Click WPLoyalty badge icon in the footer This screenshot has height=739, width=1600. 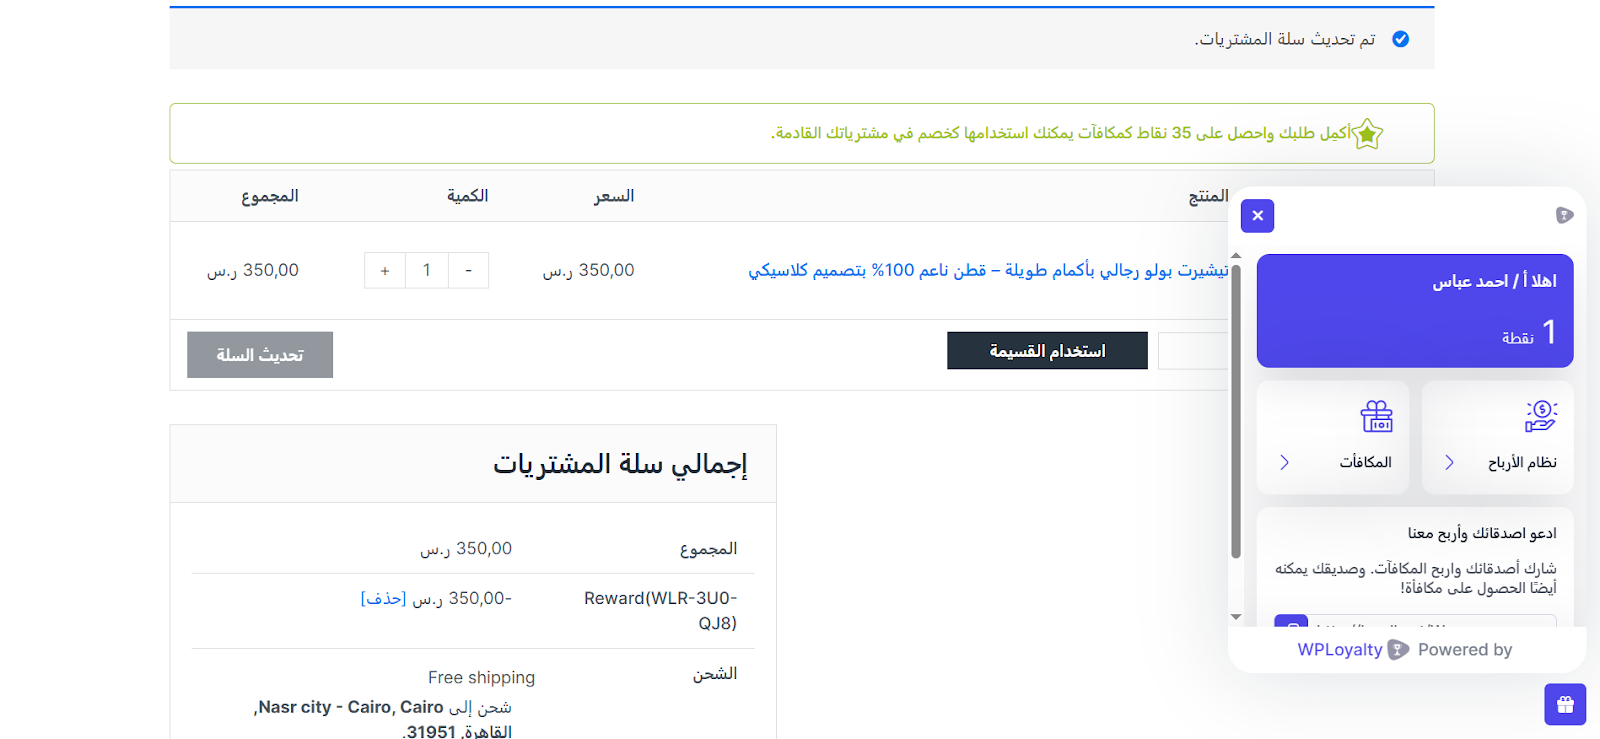(1398, 650)
